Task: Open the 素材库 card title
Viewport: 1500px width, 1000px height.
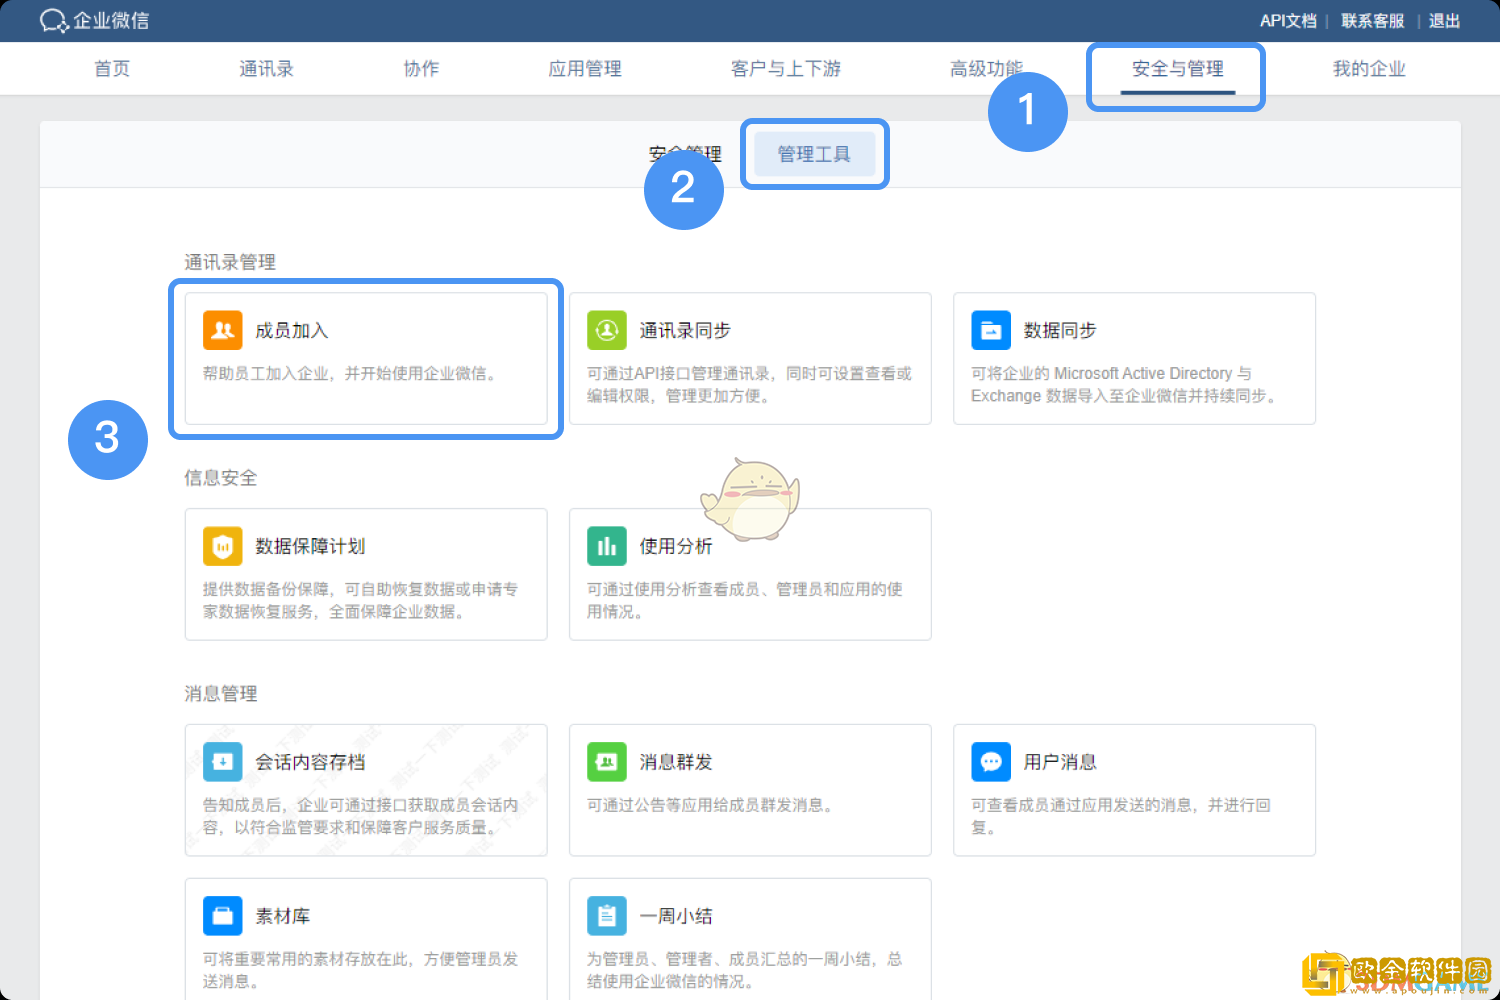Action: pos(283,917)
